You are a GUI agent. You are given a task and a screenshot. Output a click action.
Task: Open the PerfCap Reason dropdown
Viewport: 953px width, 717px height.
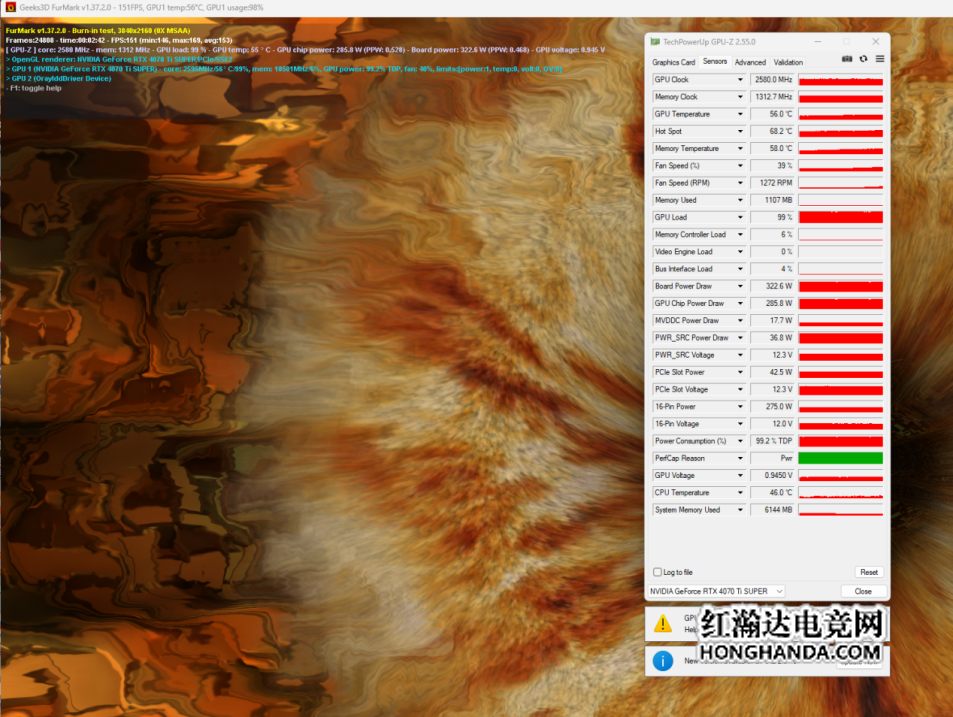click(740, 458)
